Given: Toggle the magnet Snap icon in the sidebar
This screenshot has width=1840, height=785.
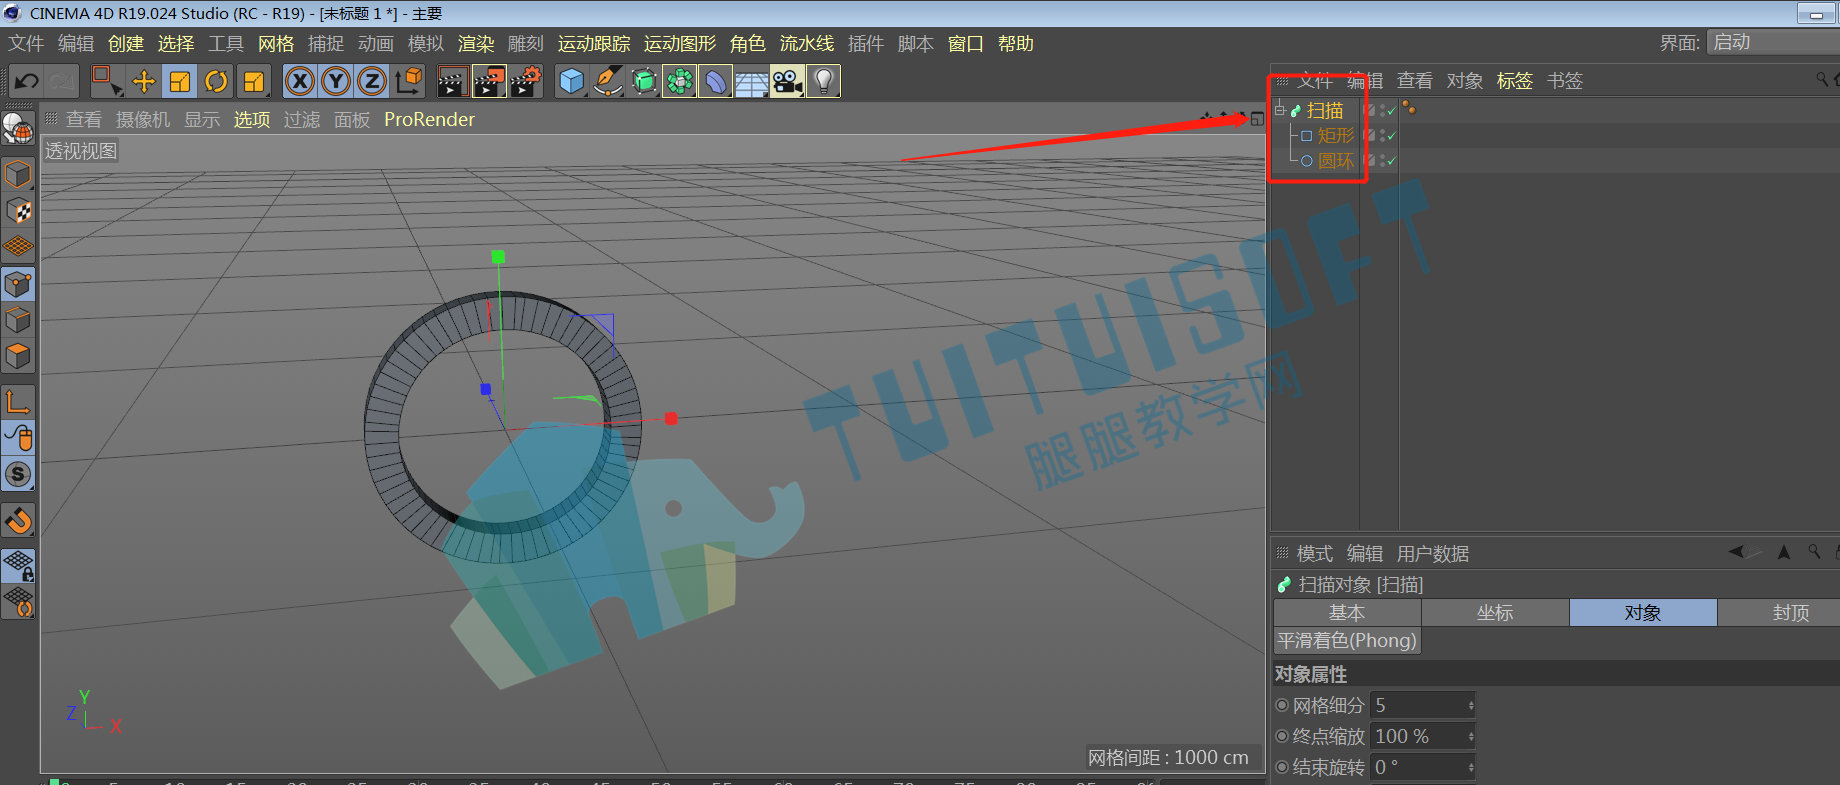Looking at the screenshot, I should coord(18,521).
